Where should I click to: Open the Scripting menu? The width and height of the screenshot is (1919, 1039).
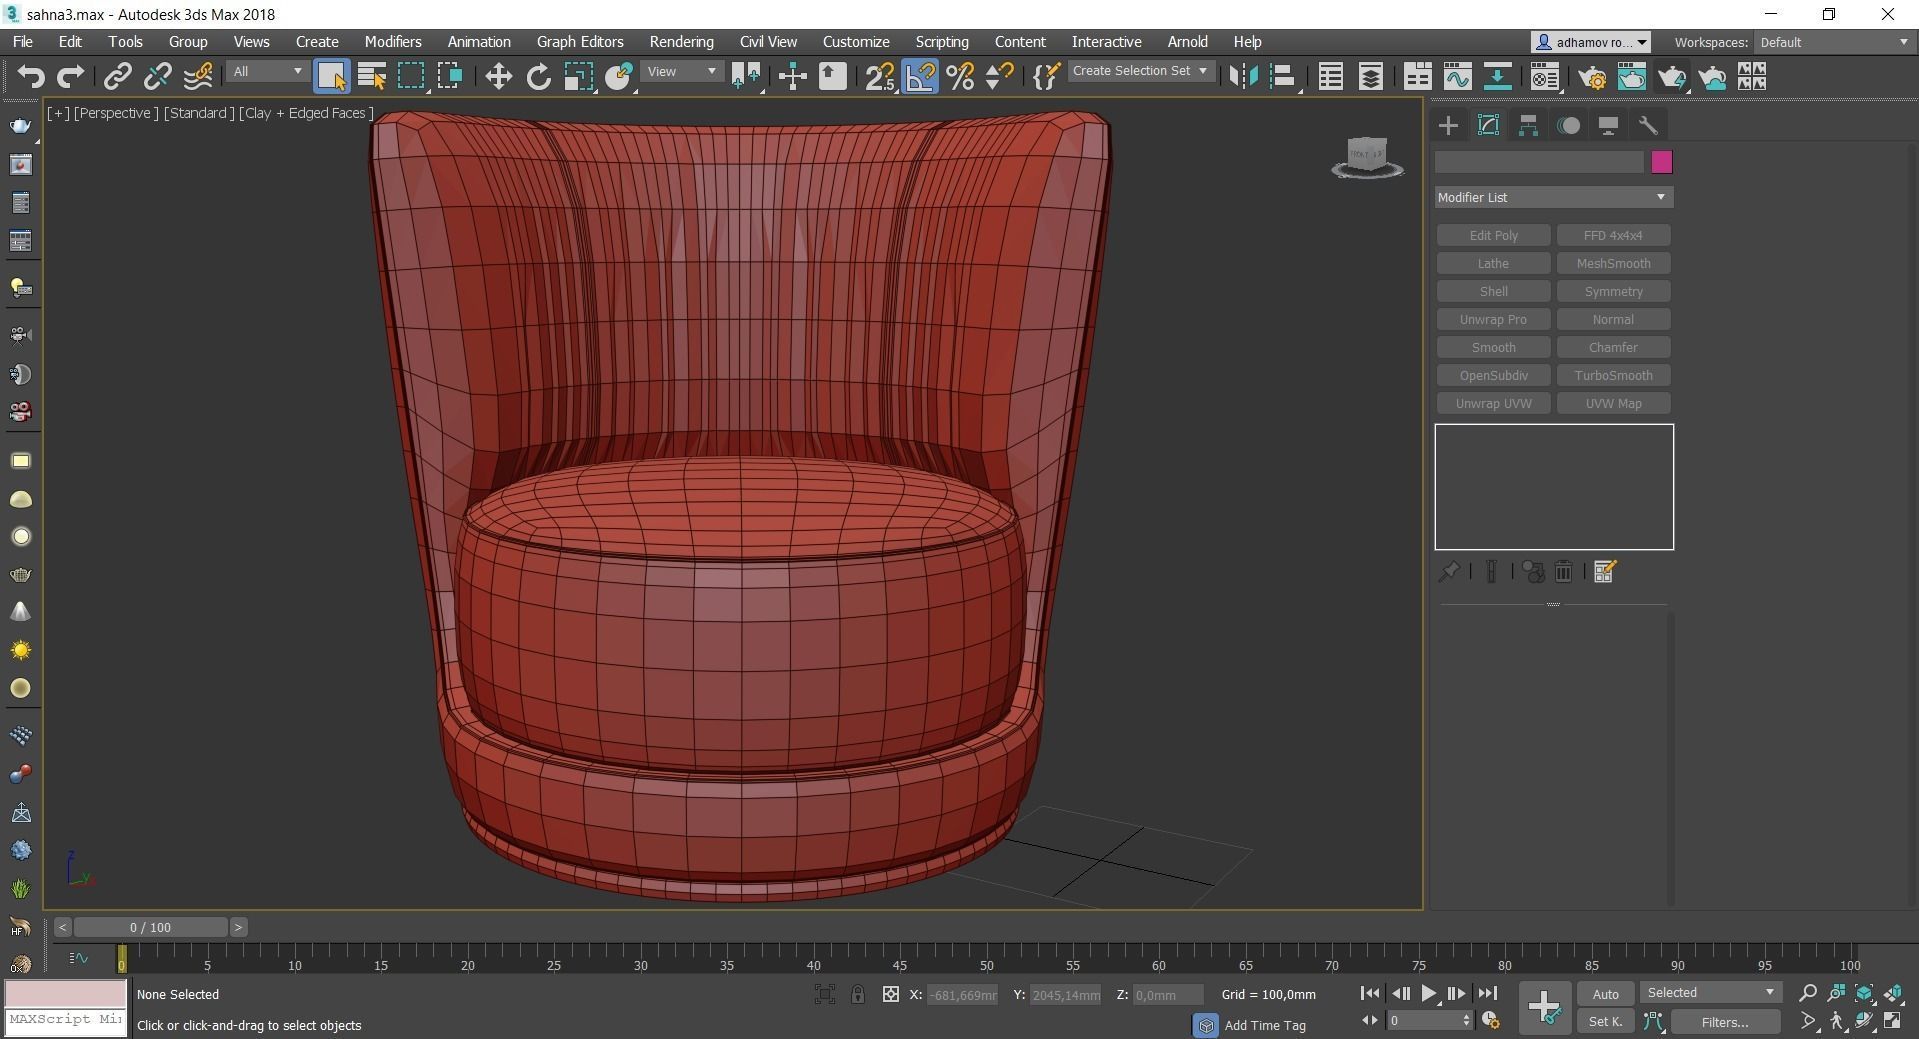(x=942, y=42)
